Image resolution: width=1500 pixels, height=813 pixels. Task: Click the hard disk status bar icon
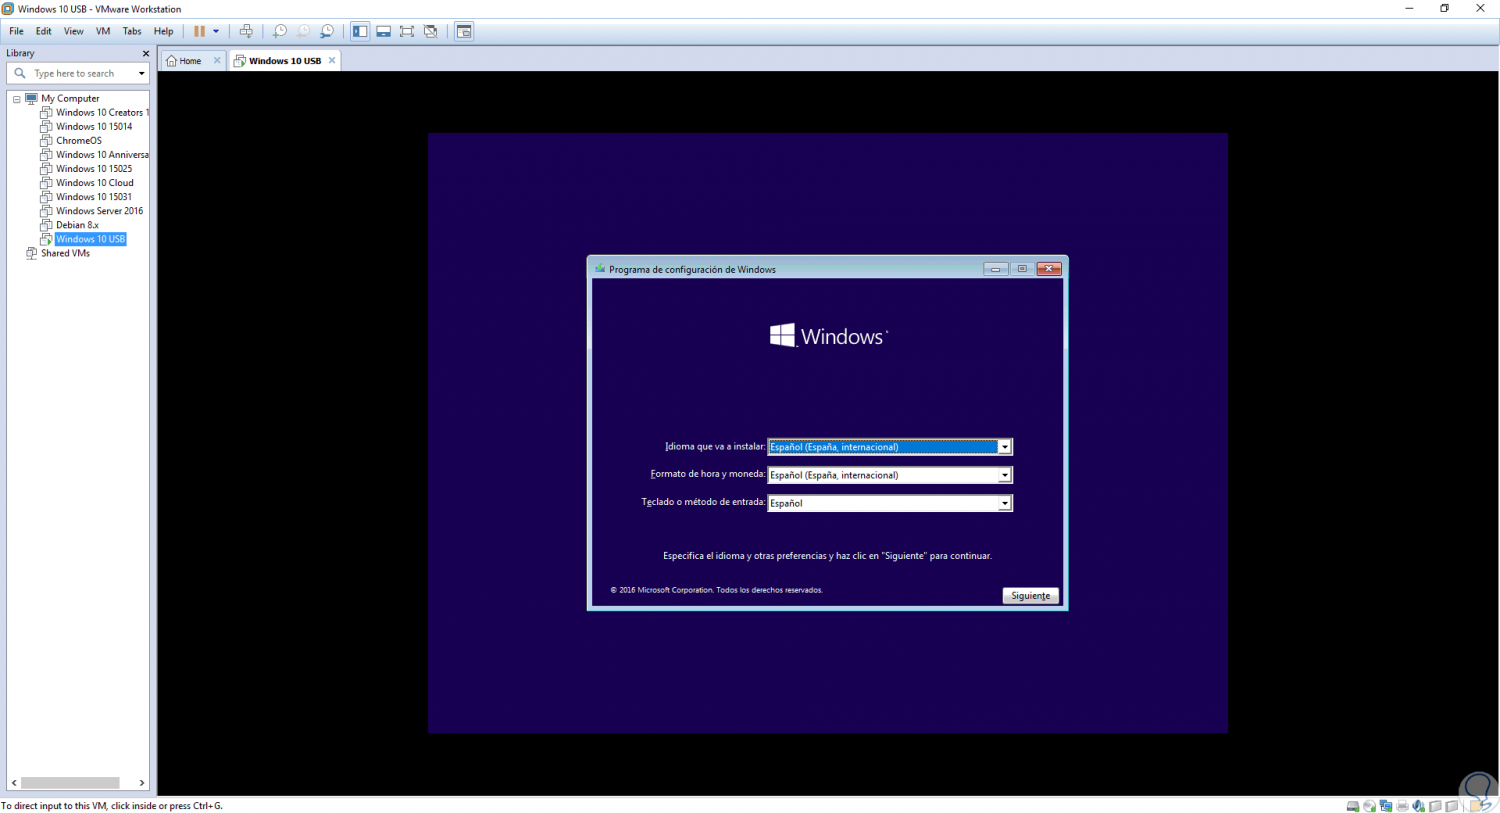pos(1353,805)
